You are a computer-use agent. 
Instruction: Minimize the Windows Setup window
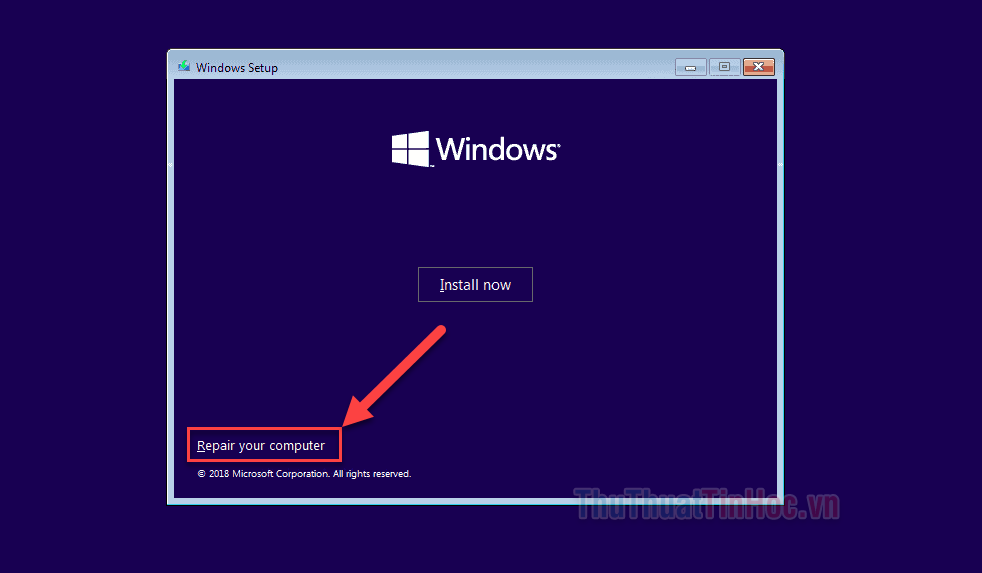tap(690, 67)
